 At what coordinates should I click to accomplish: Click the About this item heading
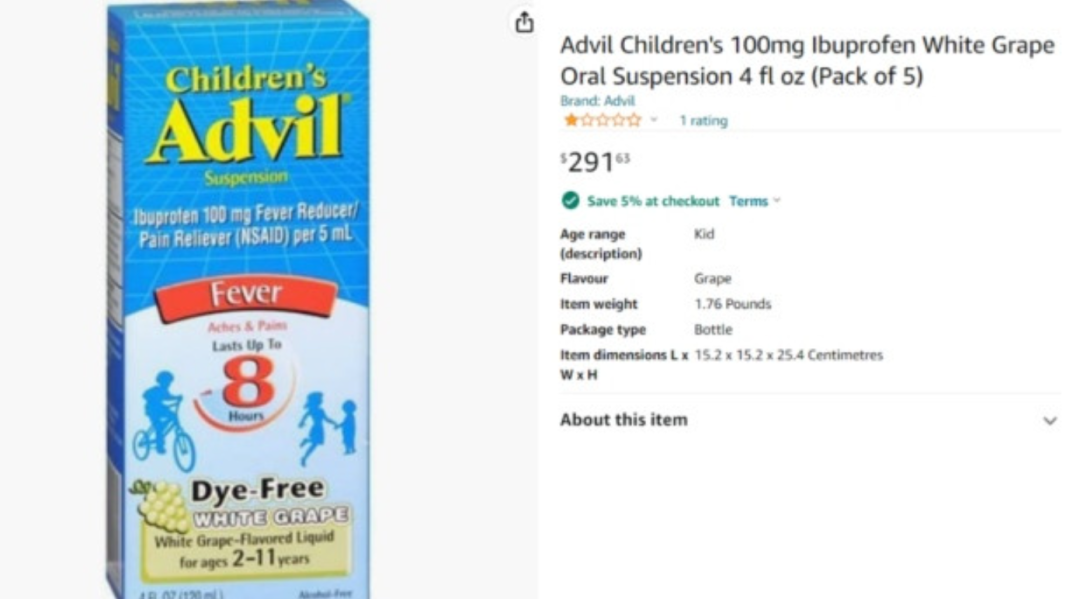click(623, 420)
